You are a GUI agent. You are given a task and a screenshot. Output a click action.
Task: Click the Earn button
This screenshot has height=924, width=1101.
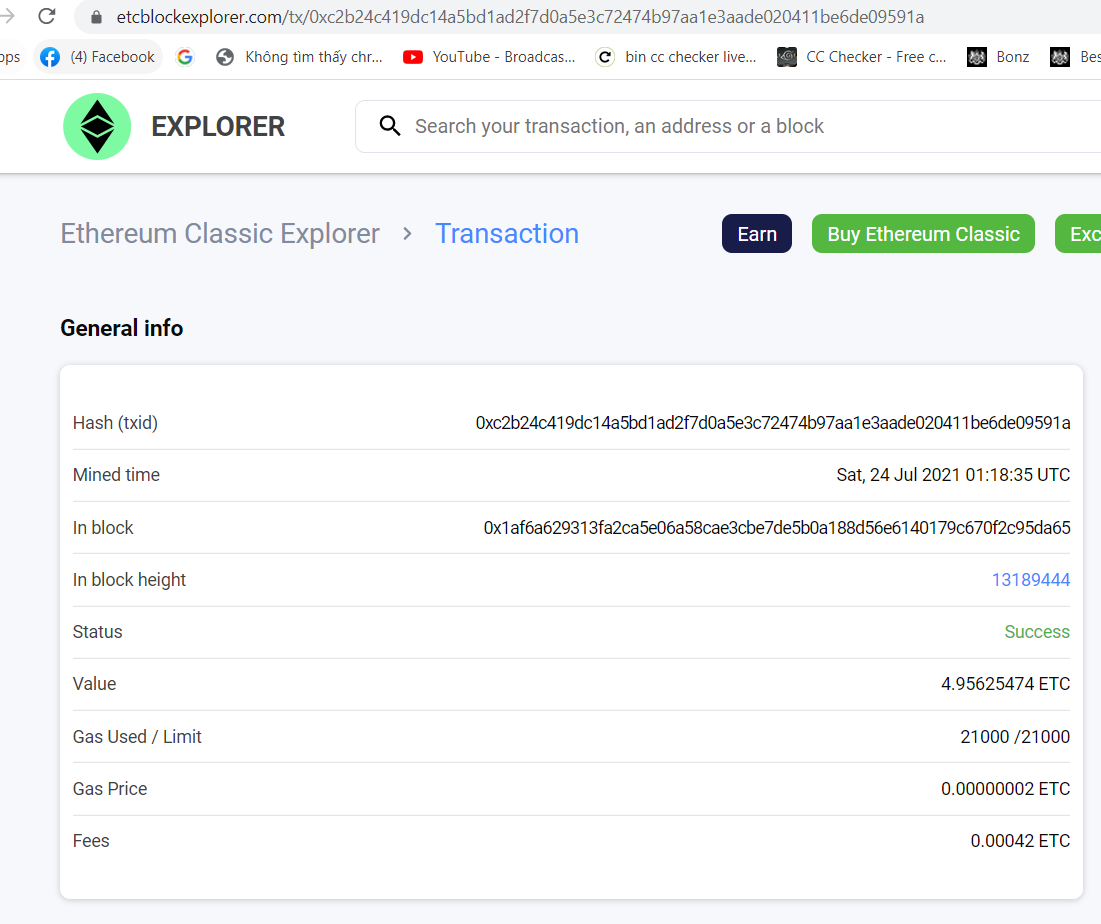point(757,234)
